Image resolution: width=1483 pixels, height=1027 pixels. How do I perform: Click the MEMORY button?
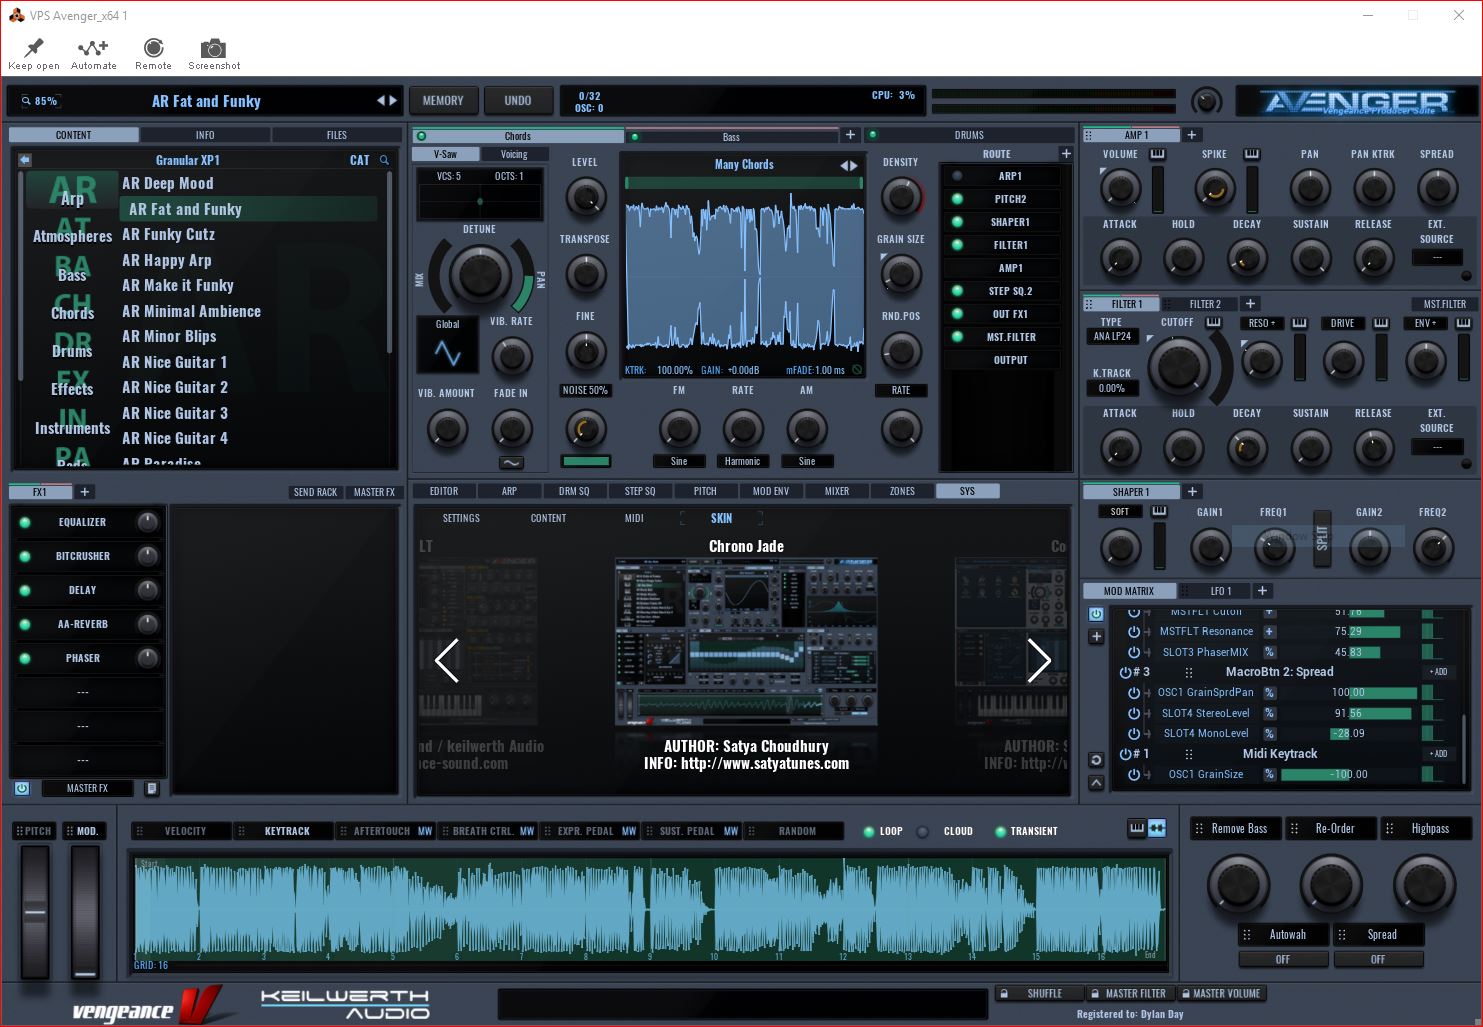pos(443,101)
